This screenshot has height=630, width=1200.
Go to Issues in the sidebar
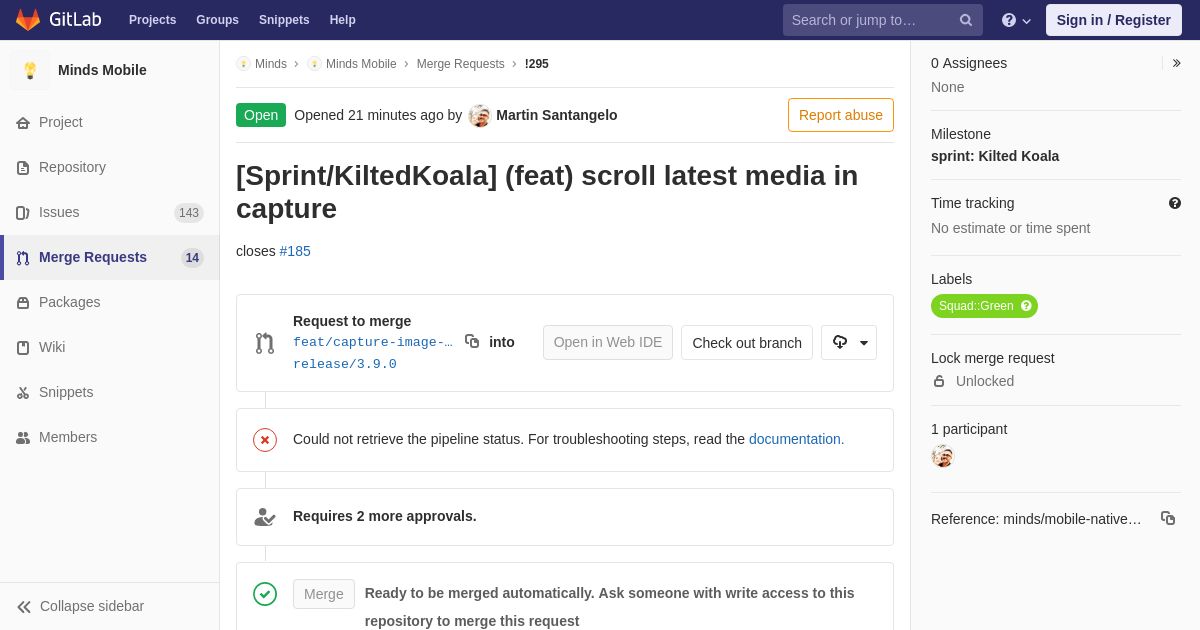(x=59, y=212)
